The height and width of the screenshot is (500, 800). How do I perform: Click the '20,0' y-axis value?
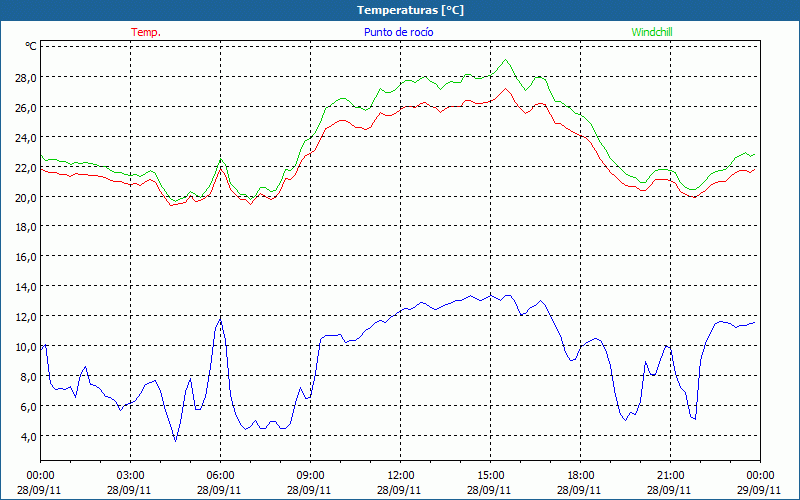pyautogui.click(x=26, y=197)
